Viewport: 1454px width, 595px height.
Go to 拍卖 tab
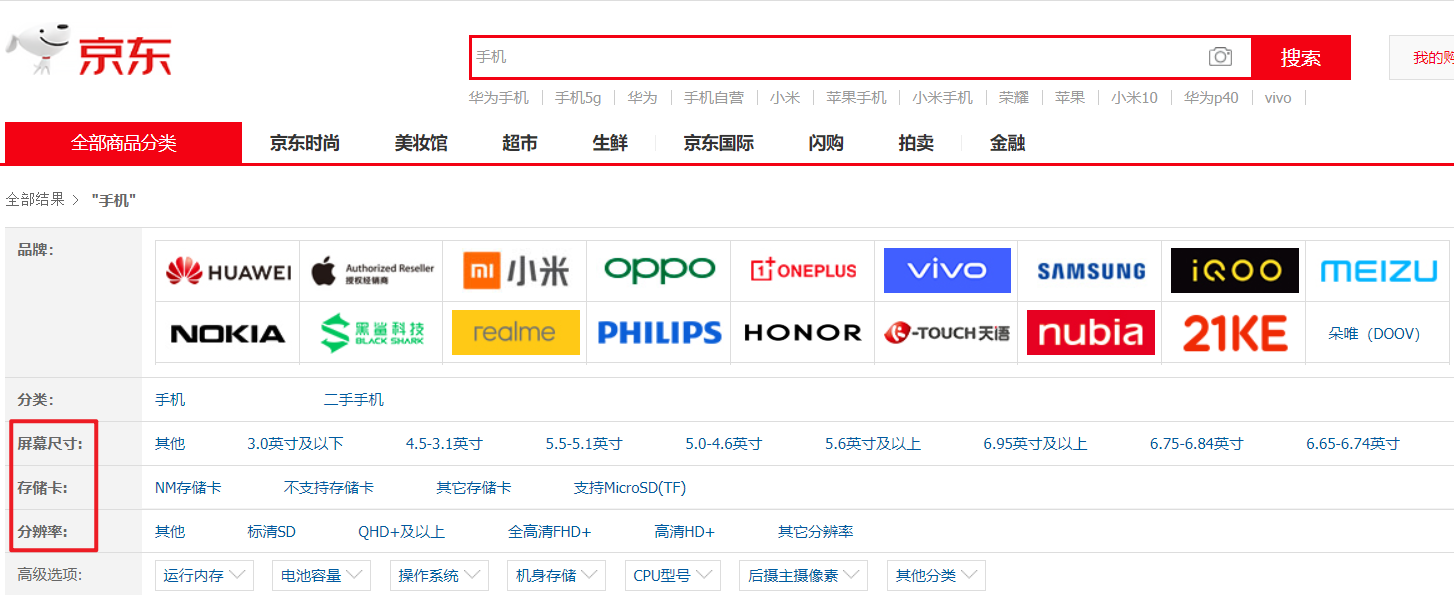coord(916,143)
